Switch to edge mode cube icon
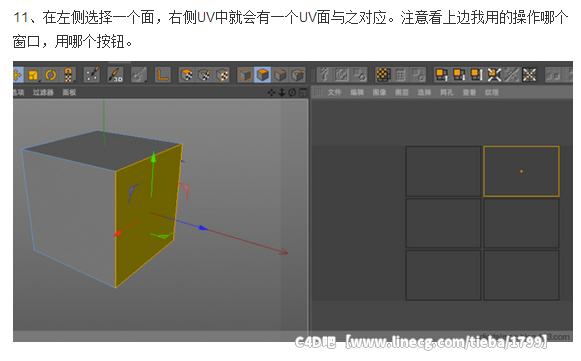The width and height of the screenshot is (581, 361). point(280,75)
